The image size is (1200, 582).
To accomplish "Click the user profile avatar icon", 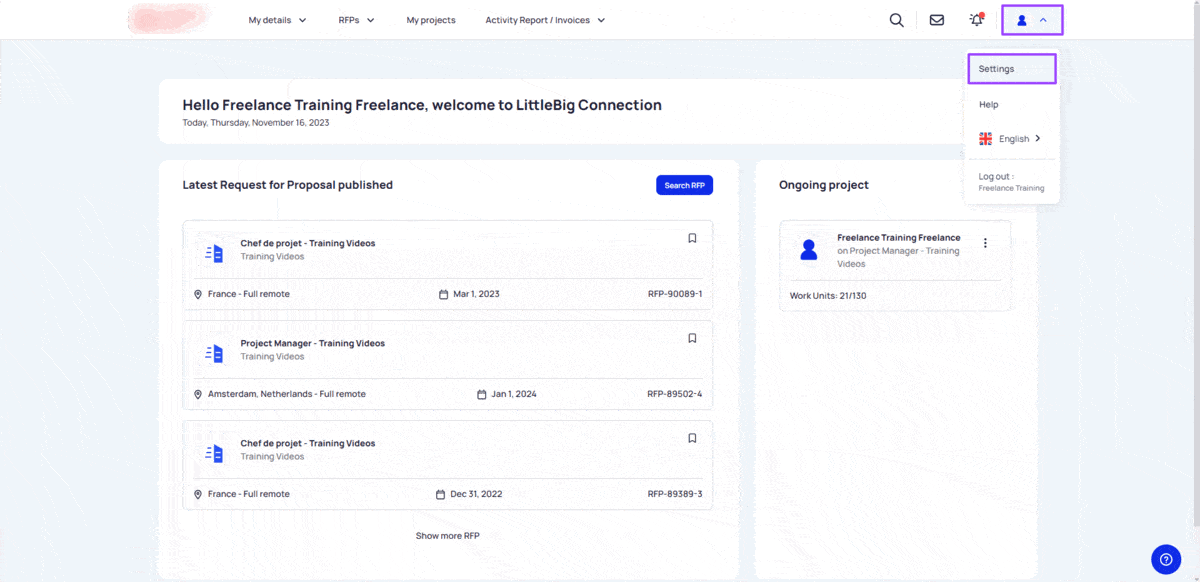I will click(1022, 20).
